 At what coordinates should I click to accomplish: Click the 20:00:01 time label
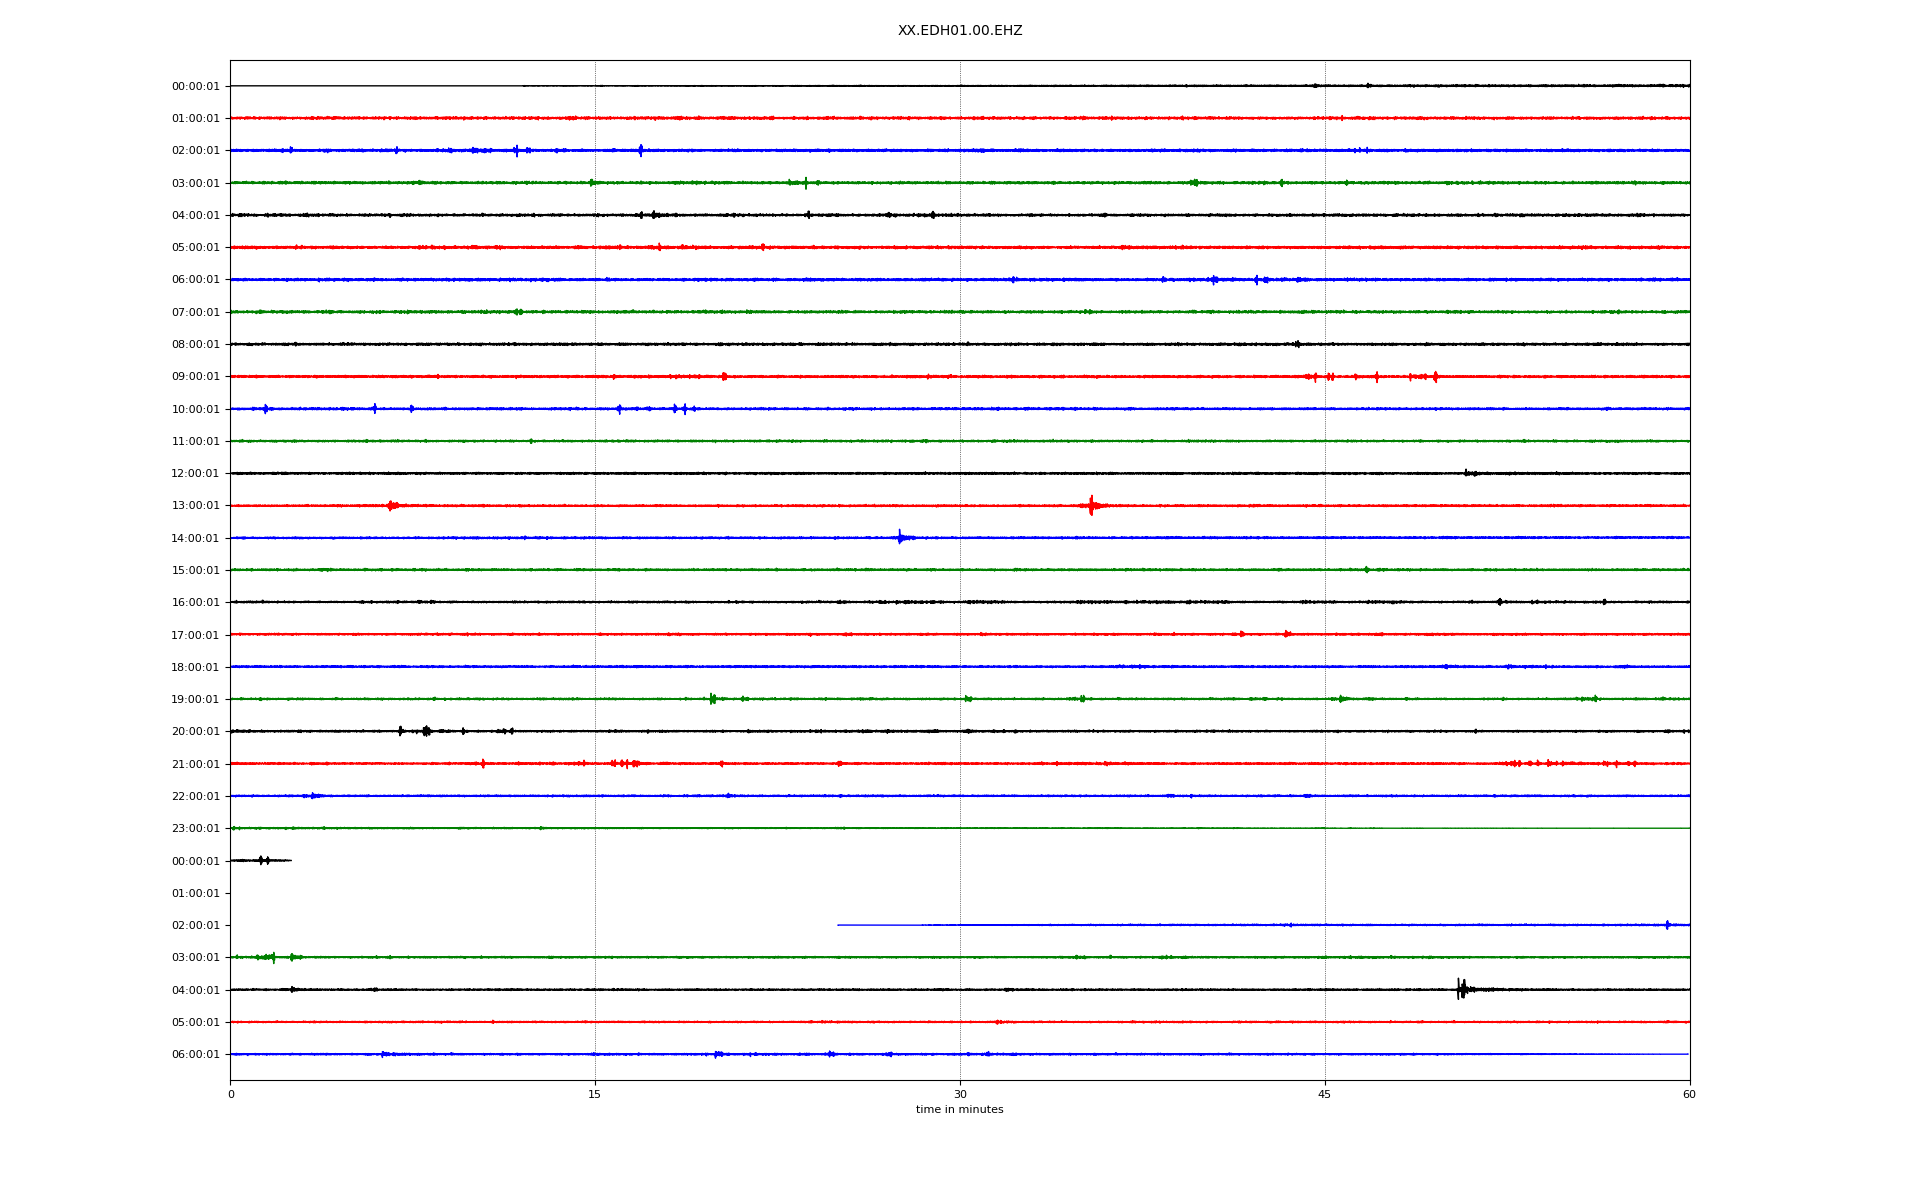[x=195, y=732]
